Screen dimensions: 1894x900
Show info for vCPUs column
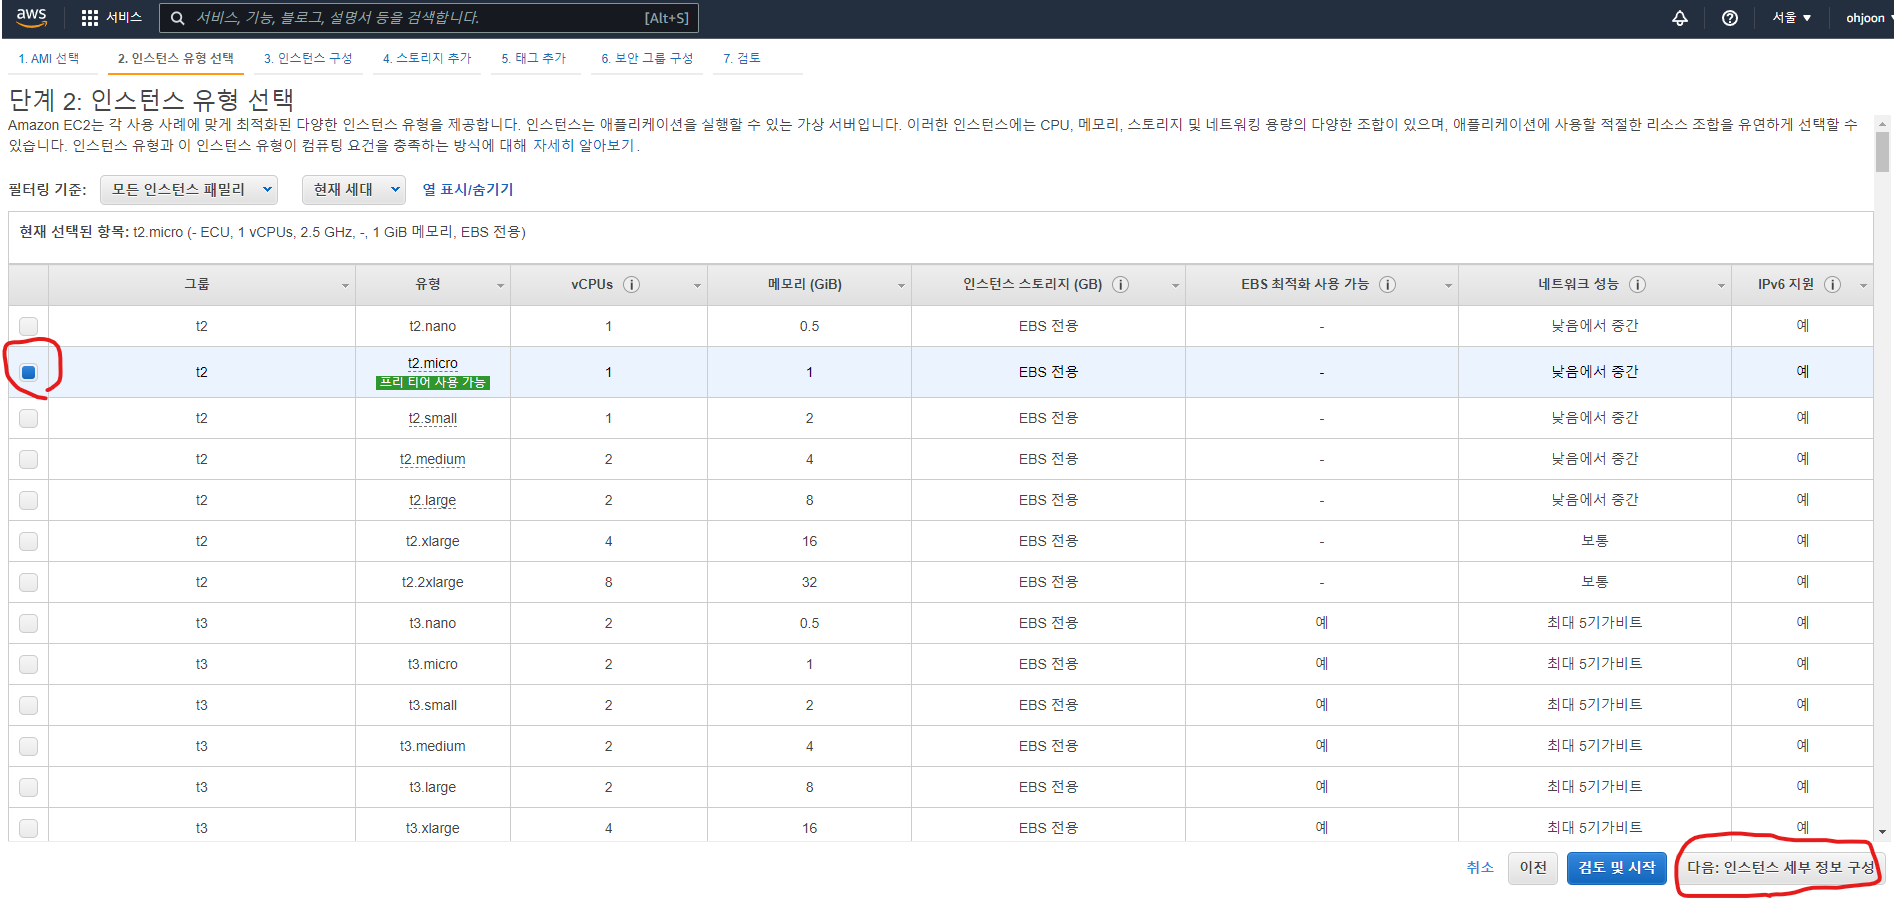pos(631,284)
